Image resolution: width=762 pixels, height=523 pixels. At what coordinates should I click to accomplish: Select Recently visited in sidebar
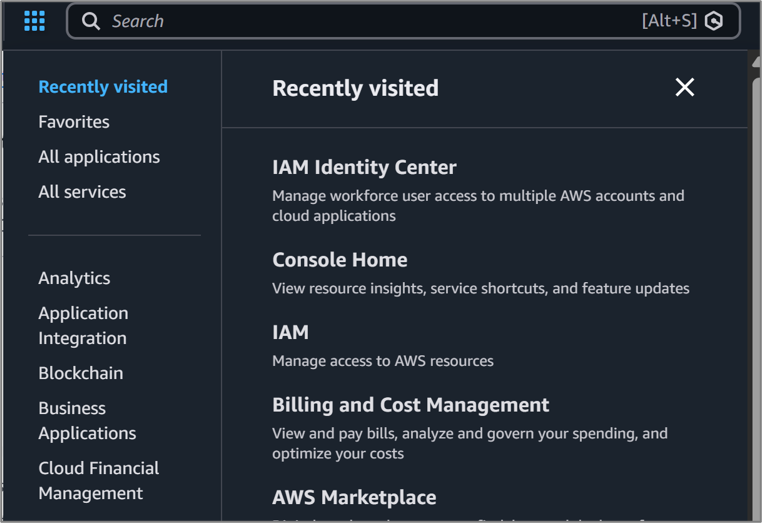[103, 87]
